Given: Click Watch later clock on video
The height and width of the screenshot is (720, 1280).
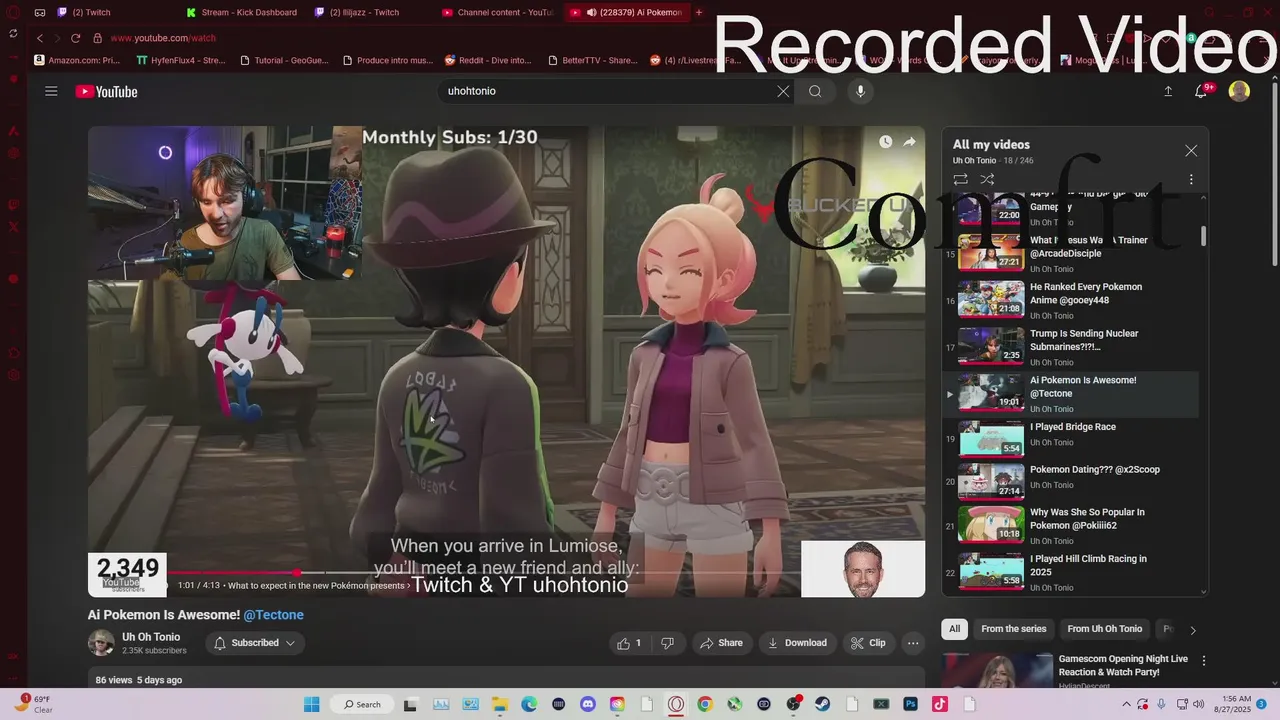Looking at the screenshot, I should click(x=885, y=142).
